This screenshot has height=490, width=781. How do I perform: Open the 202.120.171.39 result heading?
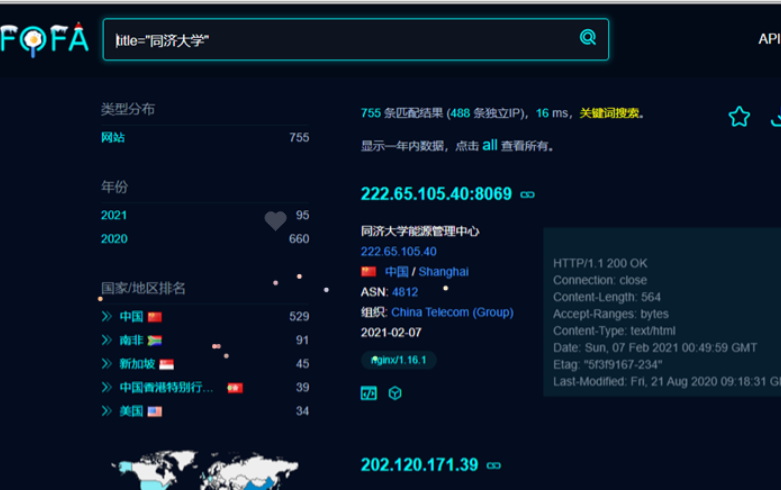[x=419, y=465]
